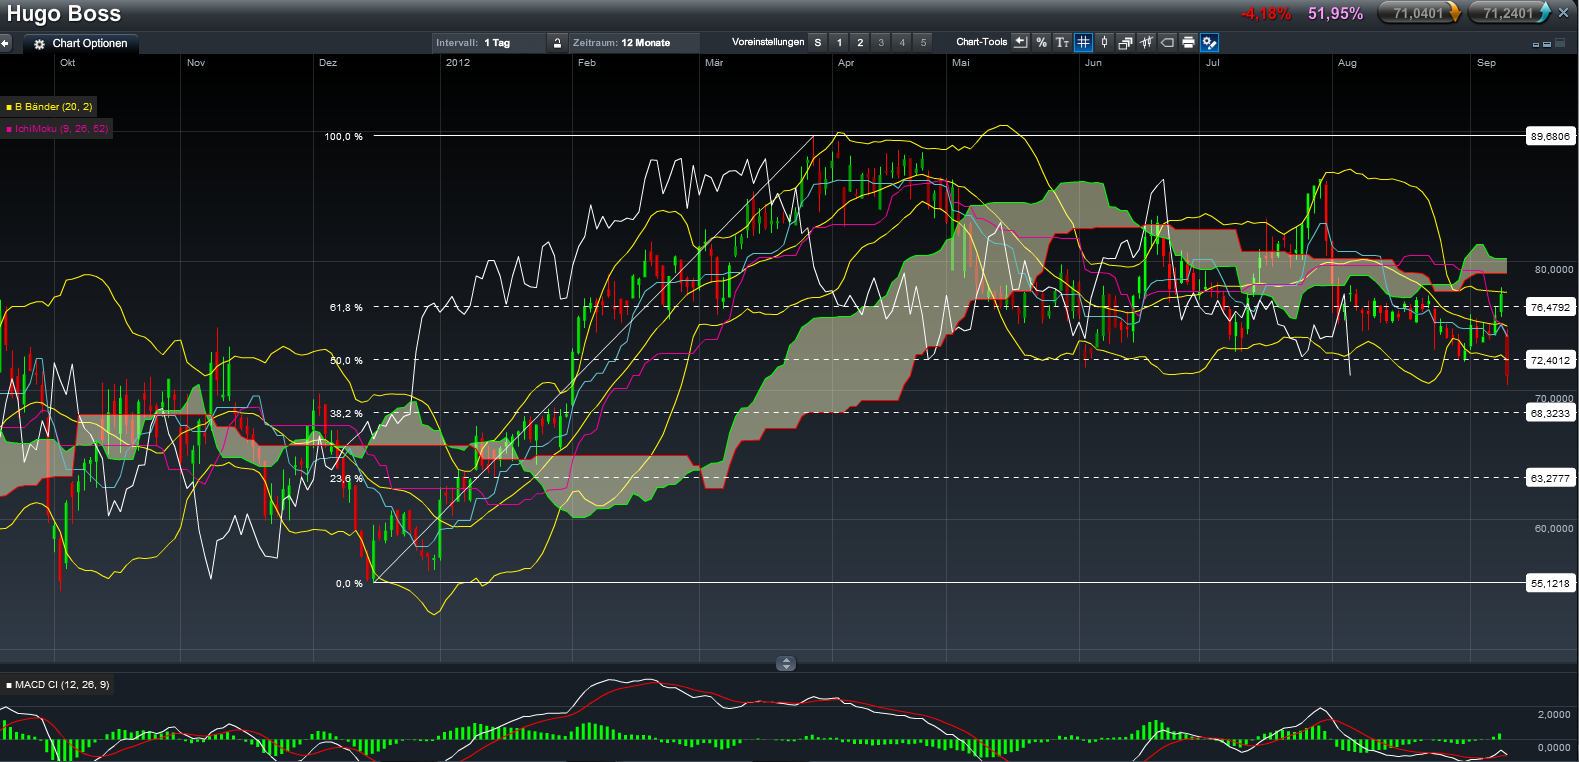The width and height of the screenshot is (1579, 762).
Task: Select preset S in Voreinstellungen
Action: pyautogui.click(x=818, y=42)
